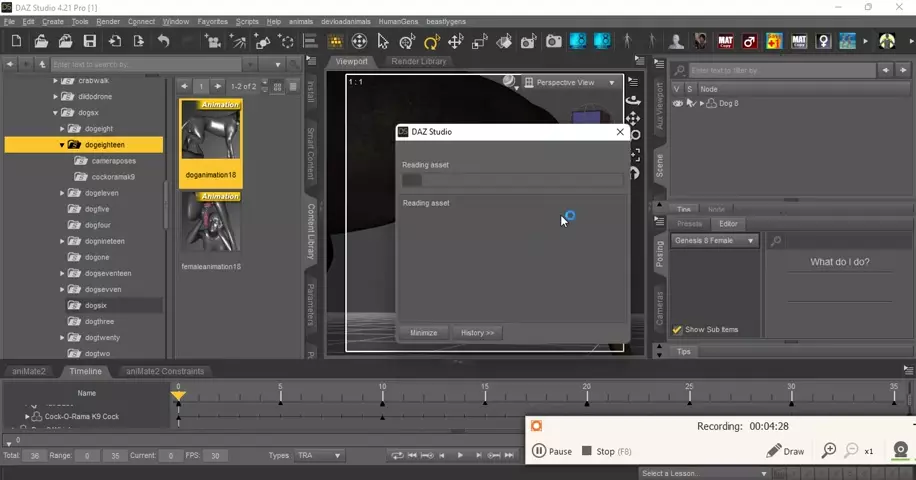Click the History >> button
Viewport: 916px width, 480px height.
point(477,332)
